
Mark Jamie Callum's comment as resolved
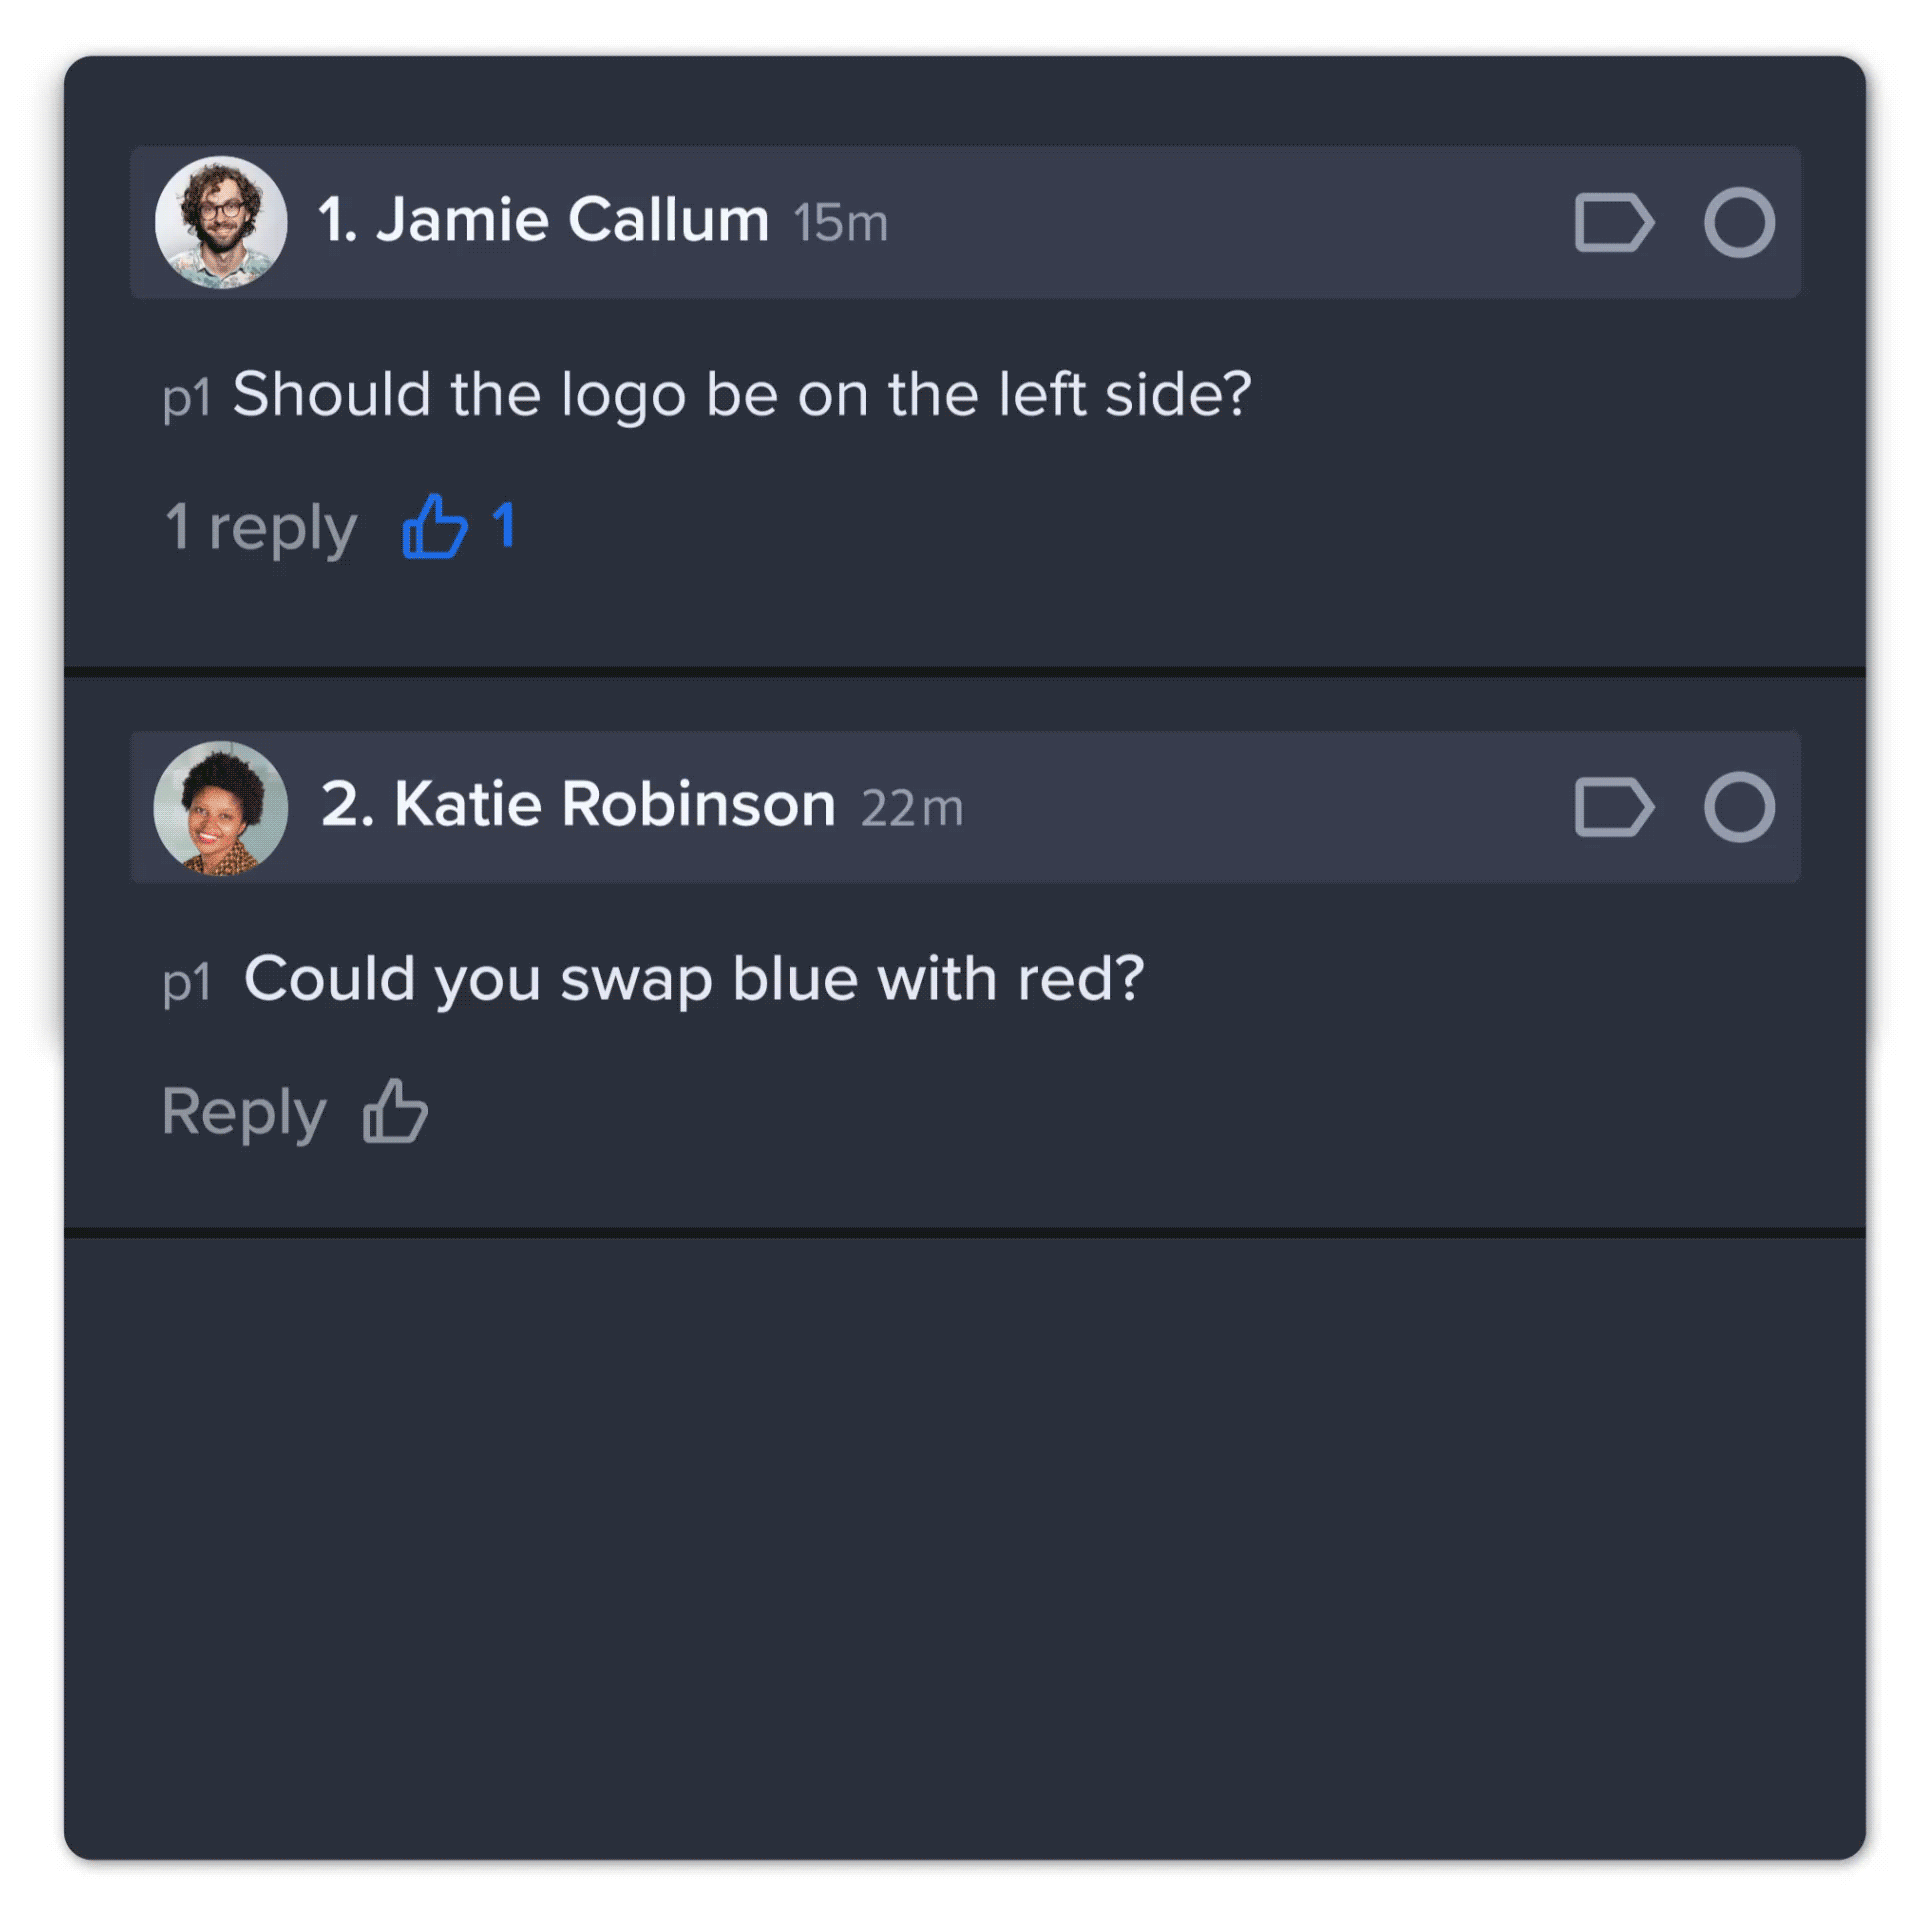pyautogui.click(x=1739, y=222)
